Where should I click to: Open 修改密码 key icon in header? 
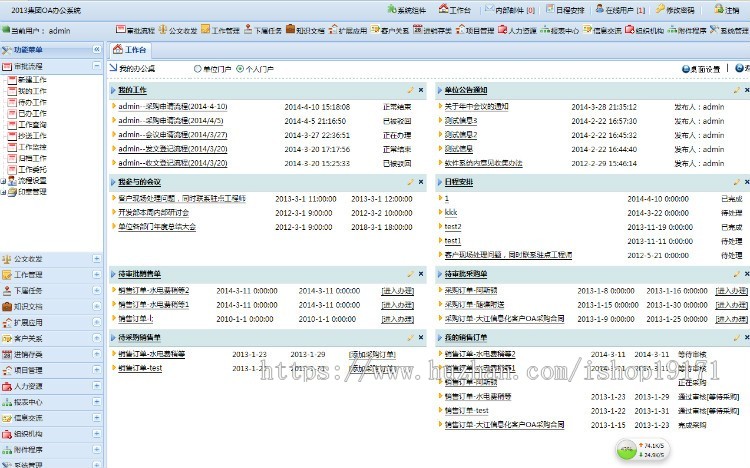point(675,10)
